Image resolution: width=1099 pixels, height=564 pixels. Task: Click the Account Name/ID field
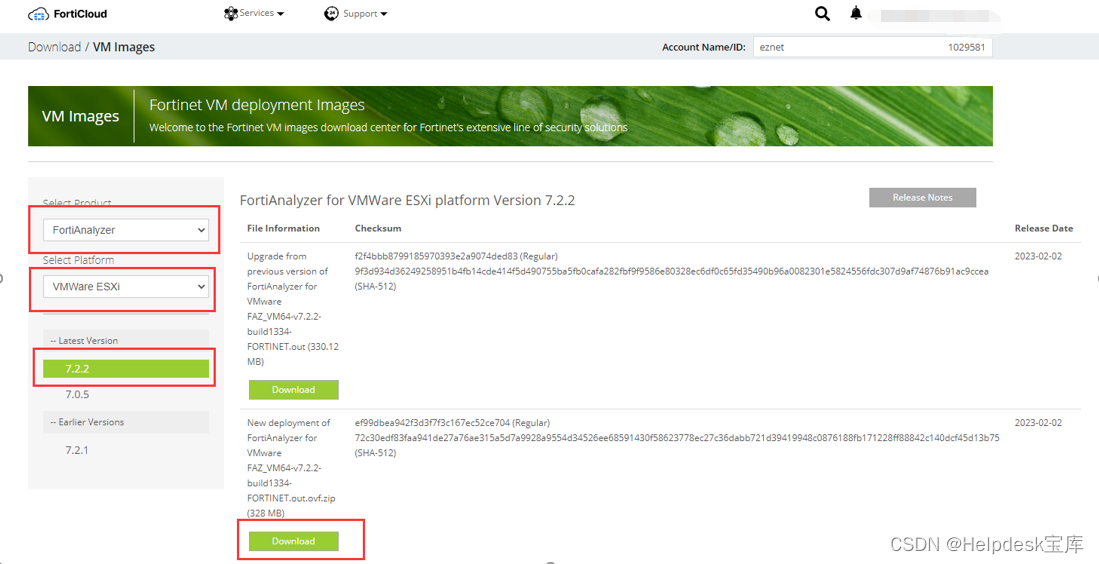pyautogui.click(x=873, y=47)
